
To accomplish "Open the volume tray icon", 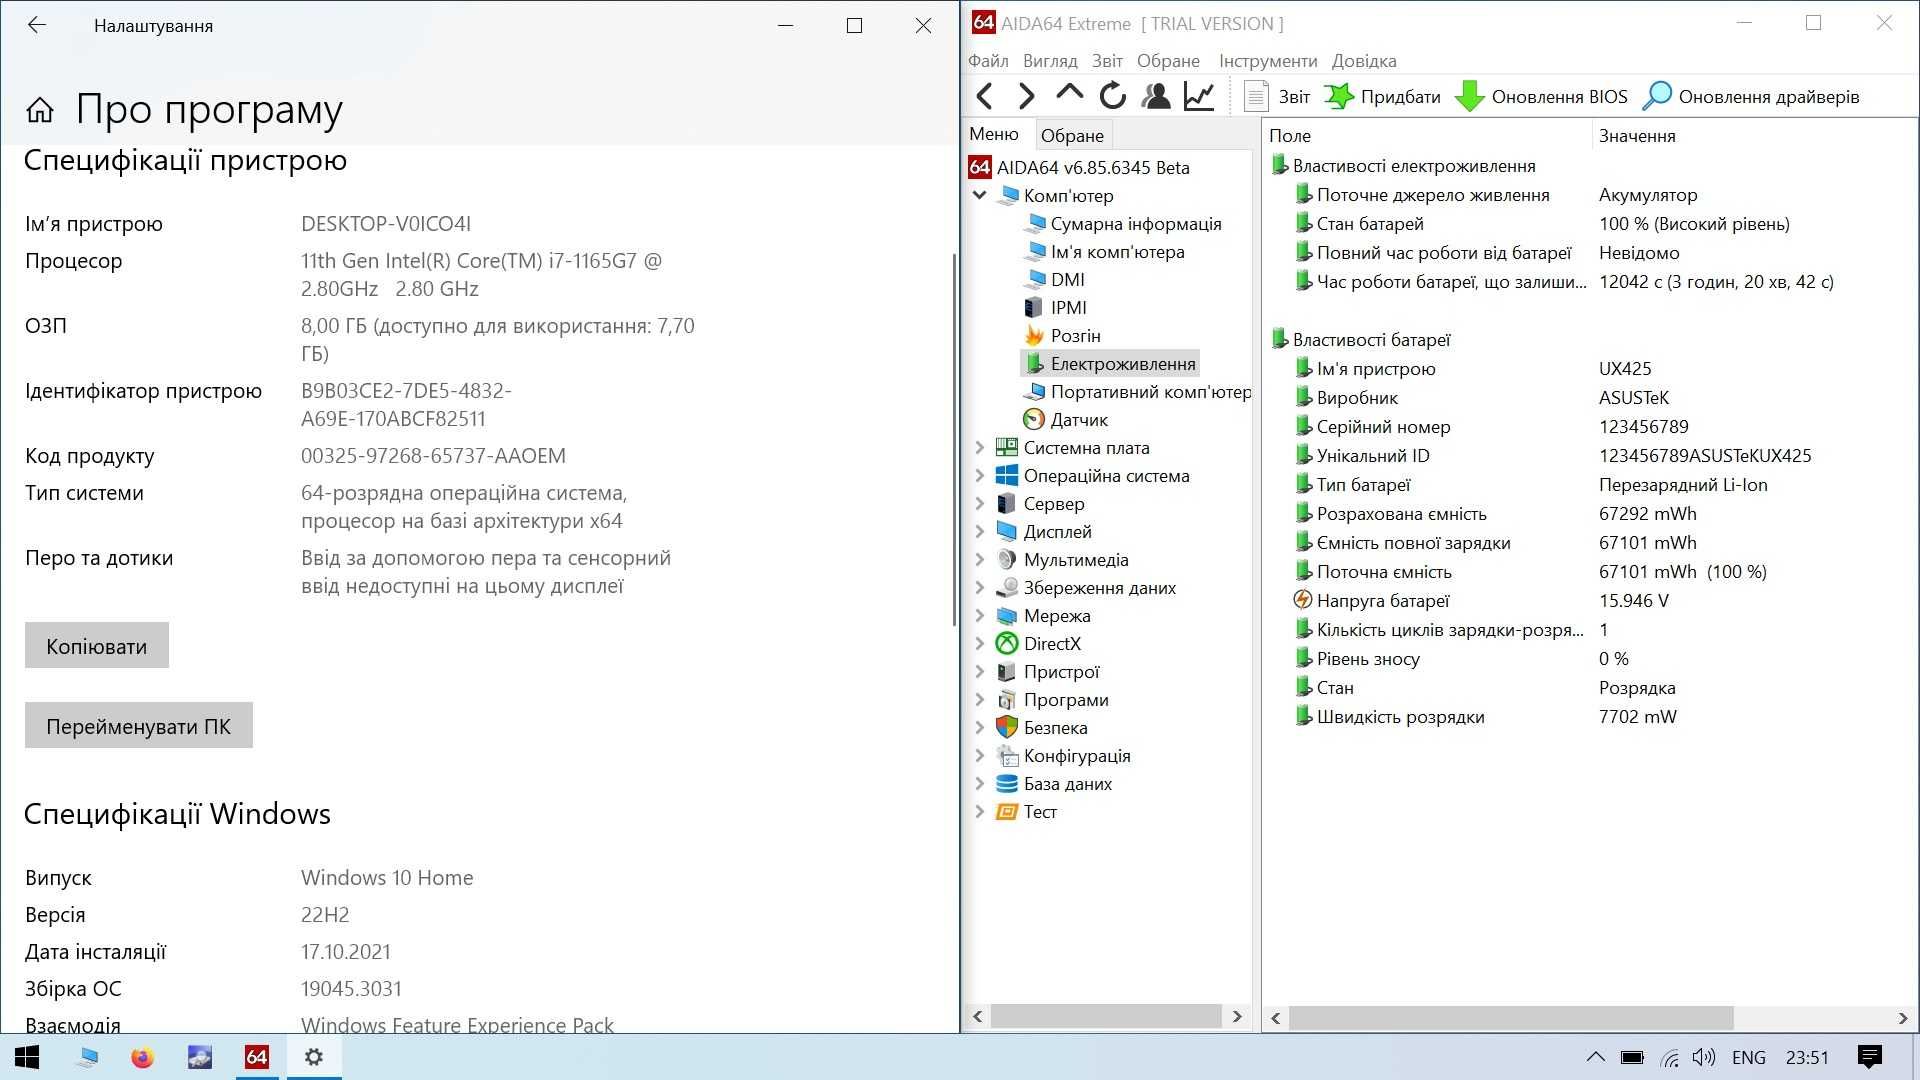I will (1704, 1057).
